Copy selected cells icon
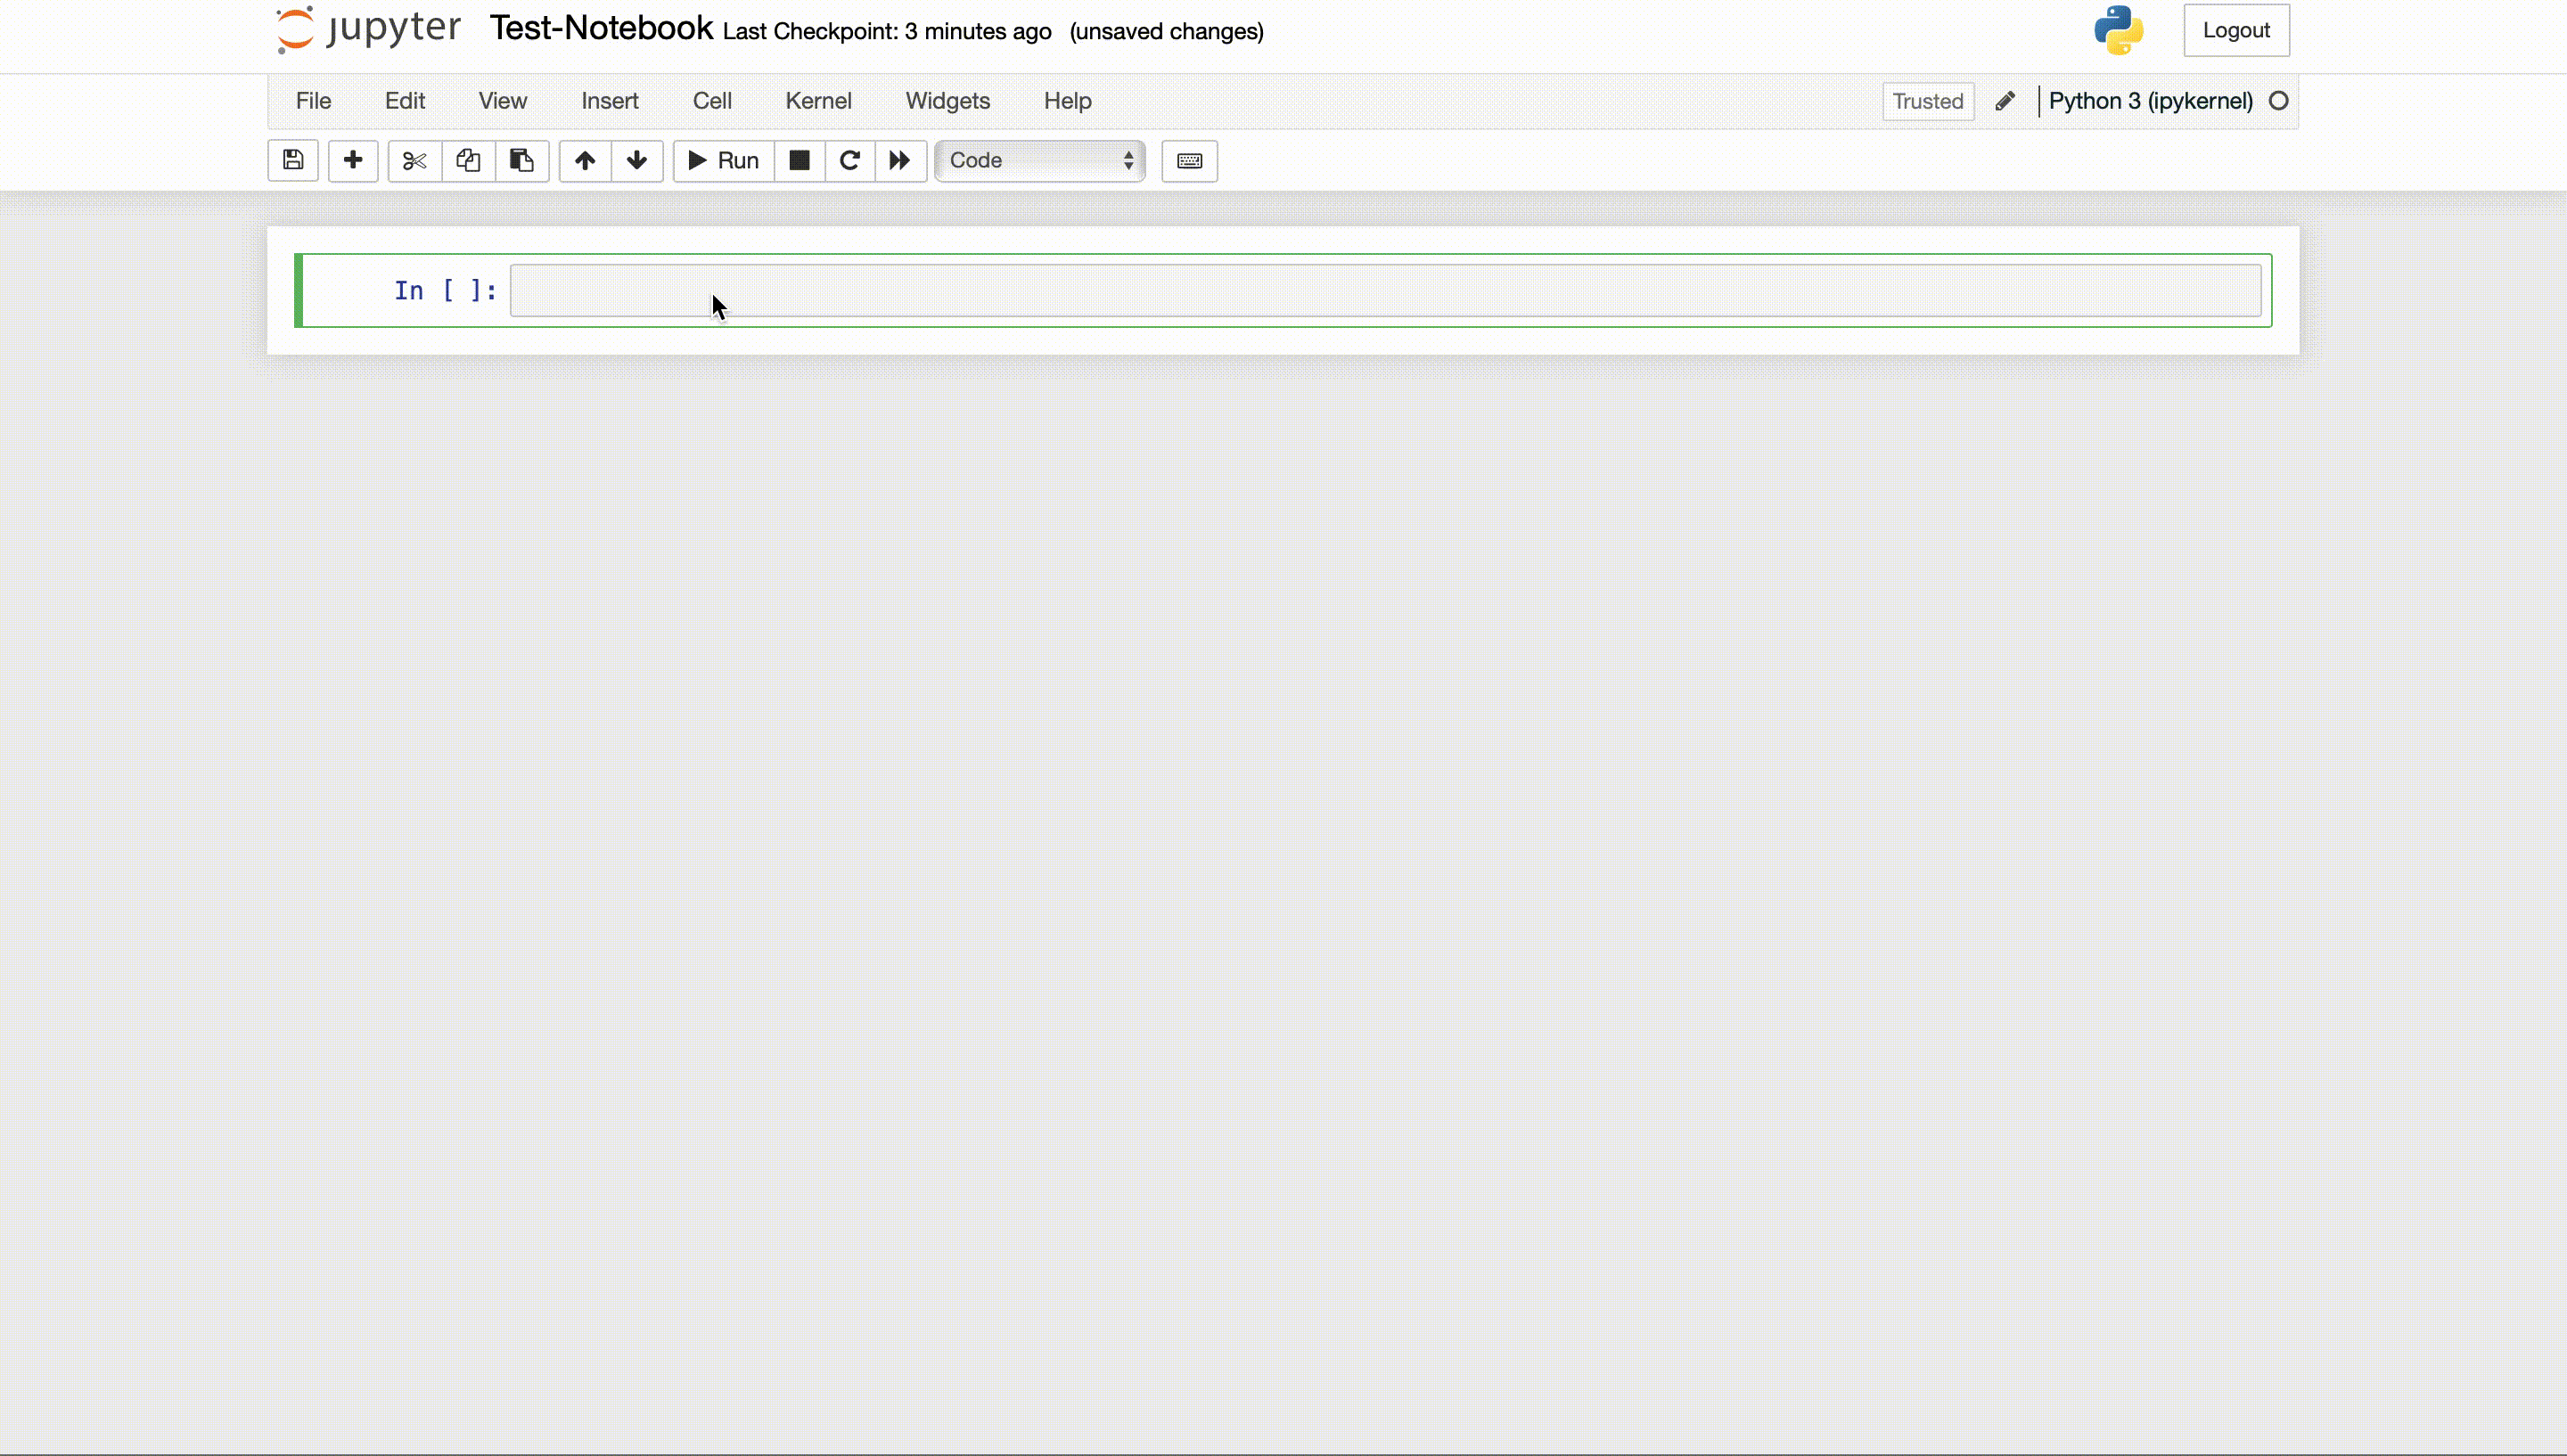The height and width of the screenshot is (1456, 2567). pos(468,160)
